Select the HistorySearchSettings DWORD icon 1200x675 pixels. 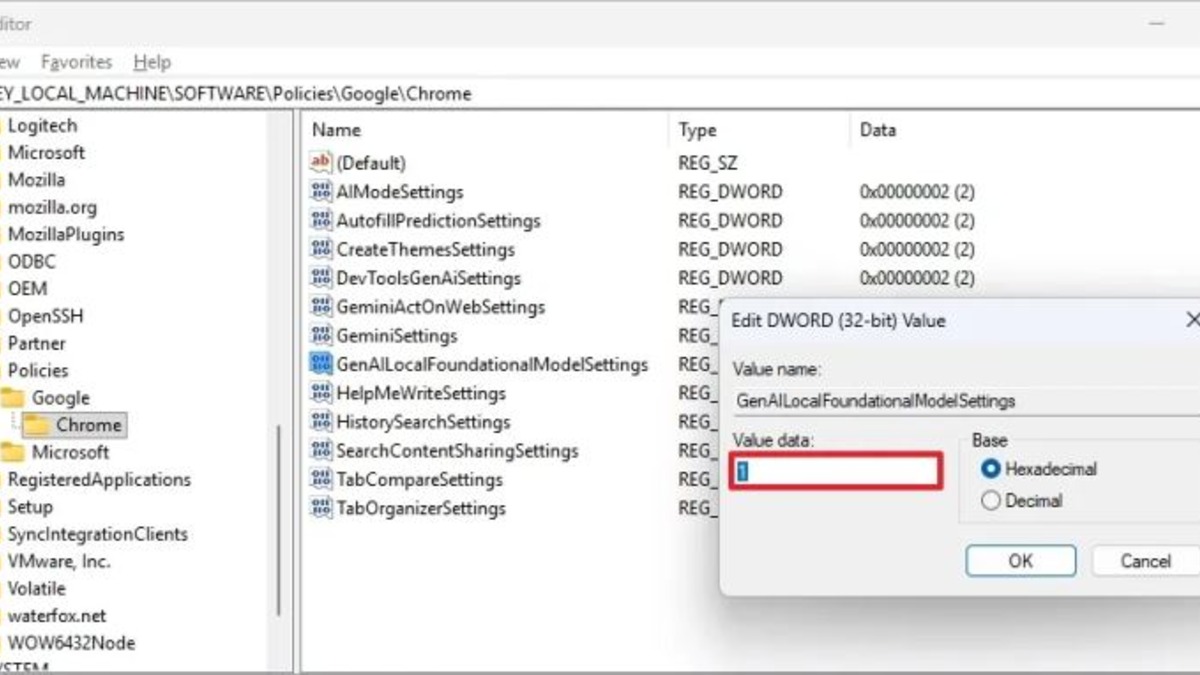click(320, 421)
